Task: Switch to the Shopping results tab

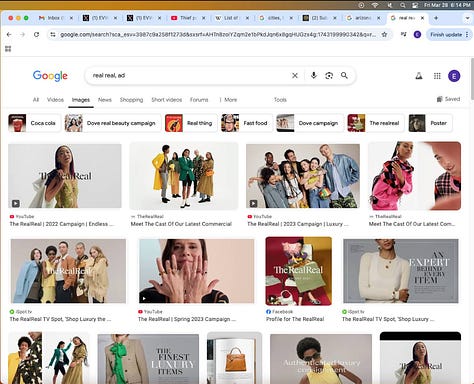Action: click(131, 100)
